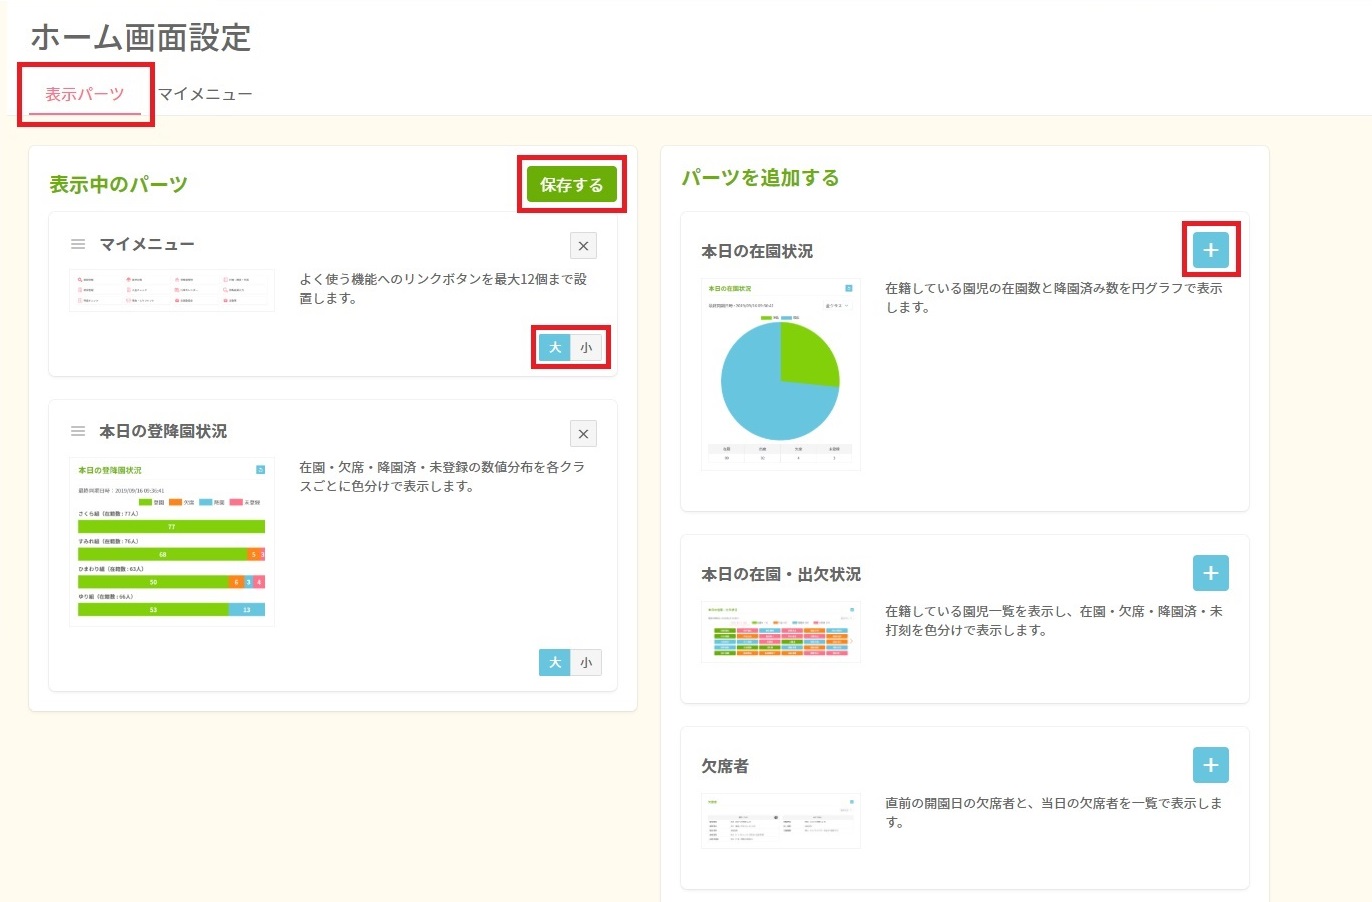Click the パーツを追加する heading
This screenshot has width=1372, height=902.
[x=760, y=177]
